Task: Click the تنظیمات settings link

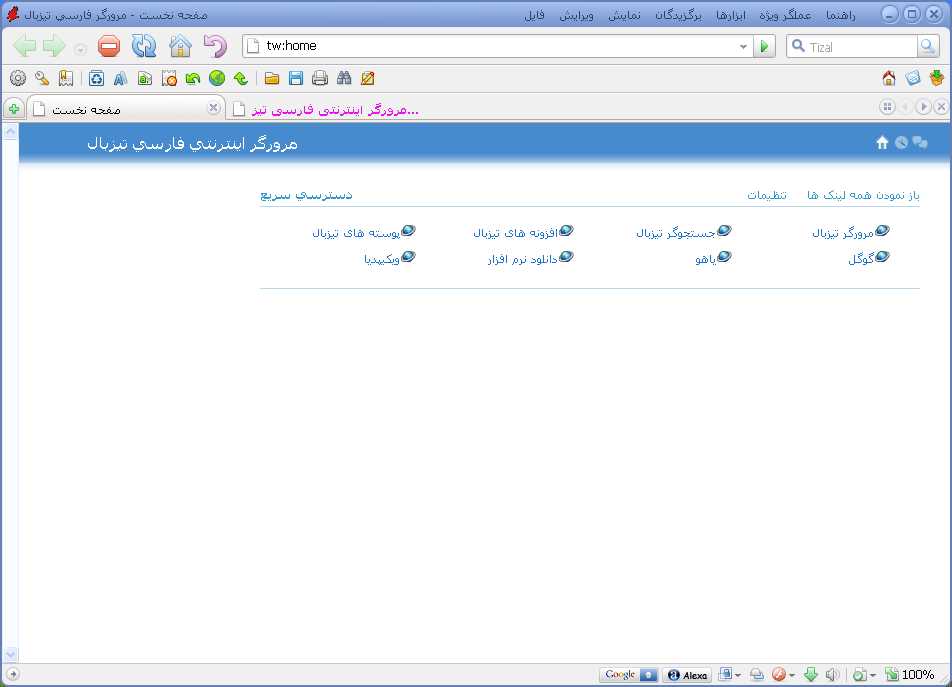Action: (767, 195)
